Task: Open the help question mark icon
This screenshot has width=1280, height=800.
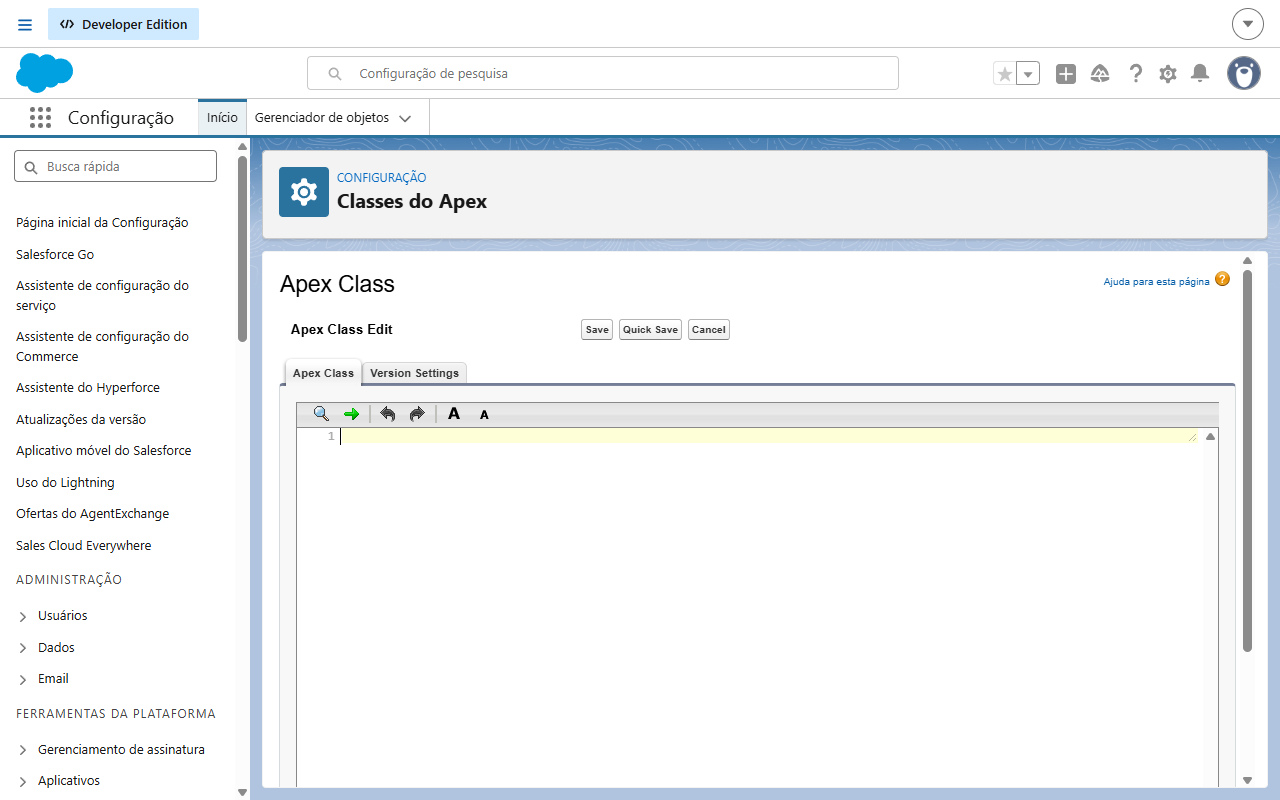Action: pyautogui.click(x=1135, y=74)
